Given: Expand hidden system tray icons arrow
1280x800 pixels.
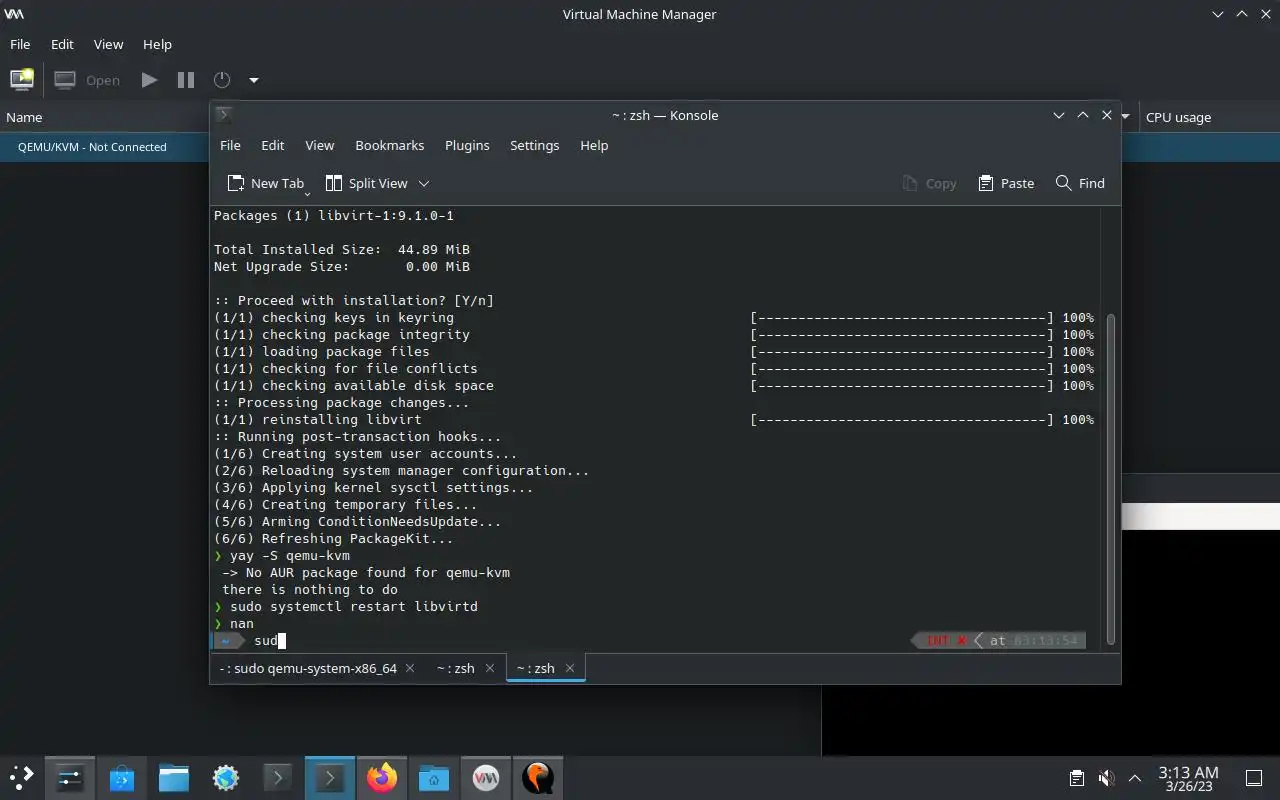Looking at the screenshot, I should tap(1135, 778).
